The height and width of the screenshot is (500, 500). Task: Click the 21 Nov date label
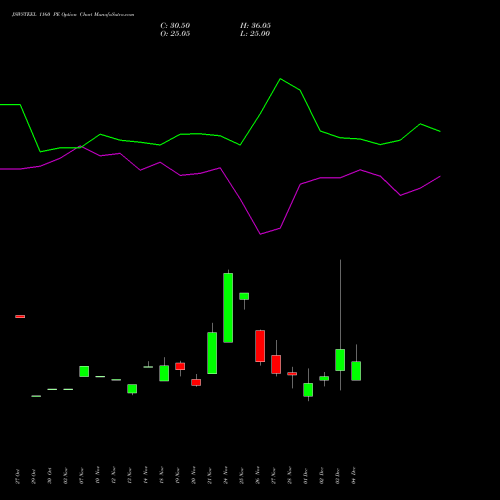(x=210, y=476)
